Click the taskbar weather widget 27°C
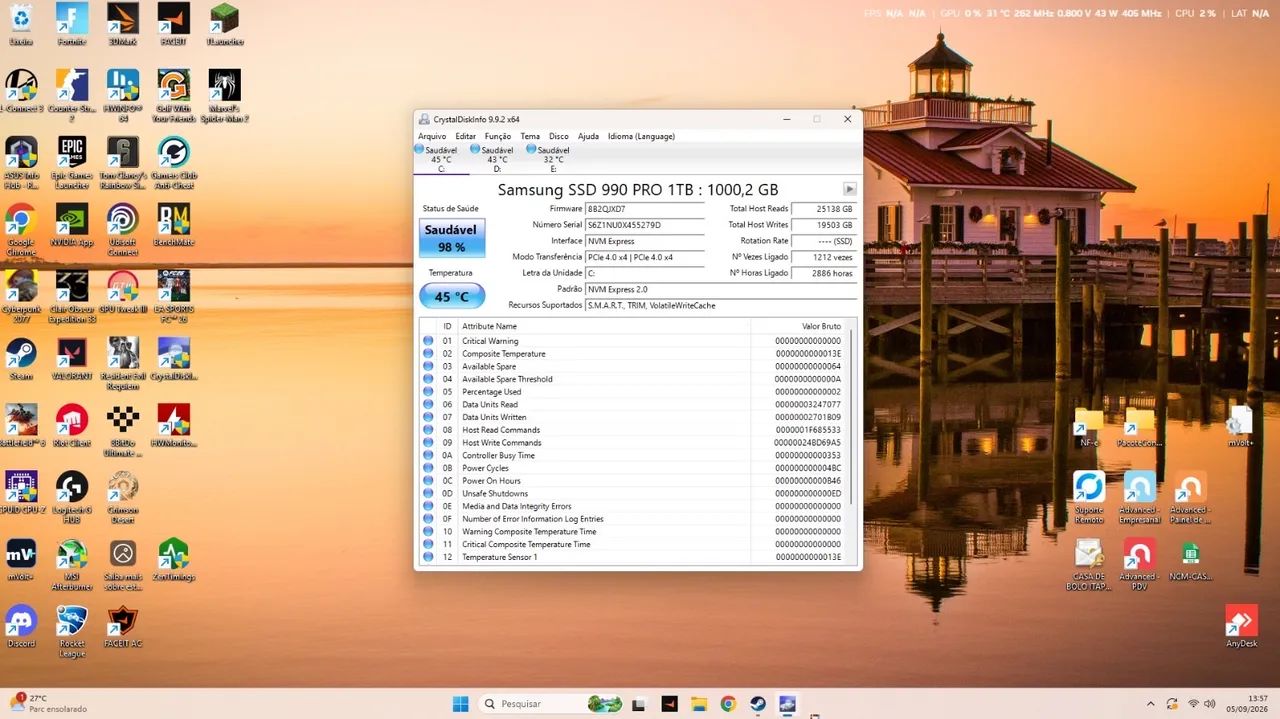This screenshot has height=719, width=1280. coord(48,703)
